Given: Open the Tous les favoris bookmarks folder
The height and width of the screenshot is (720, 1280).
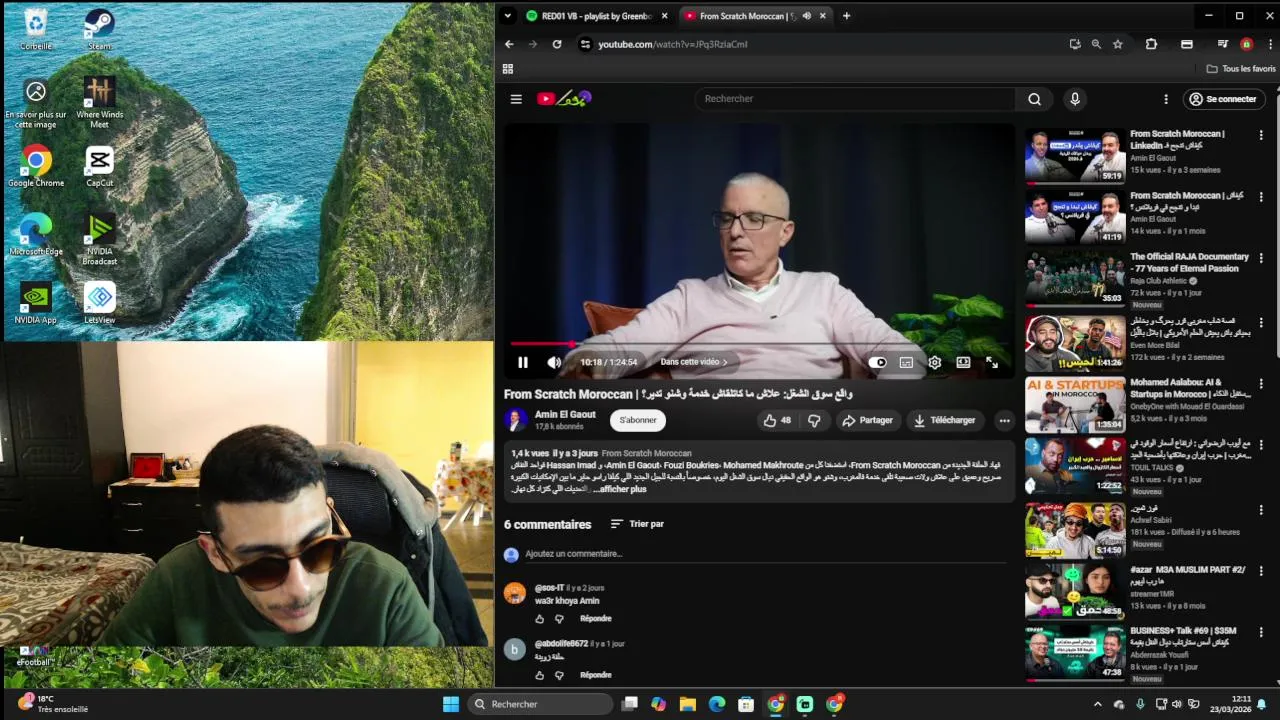Looking at the screenshot, I should tap(1241, 69).
